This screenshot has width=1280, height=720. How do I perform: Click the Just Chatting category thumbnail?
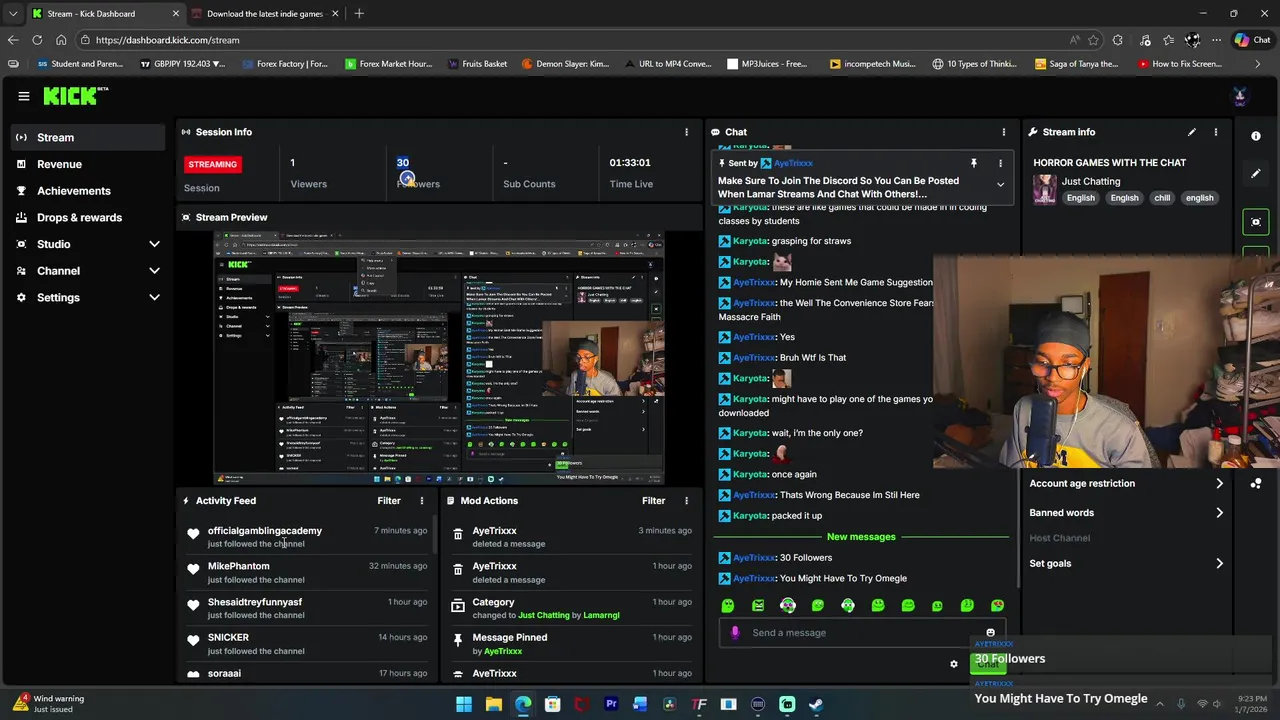point(1044,189)
